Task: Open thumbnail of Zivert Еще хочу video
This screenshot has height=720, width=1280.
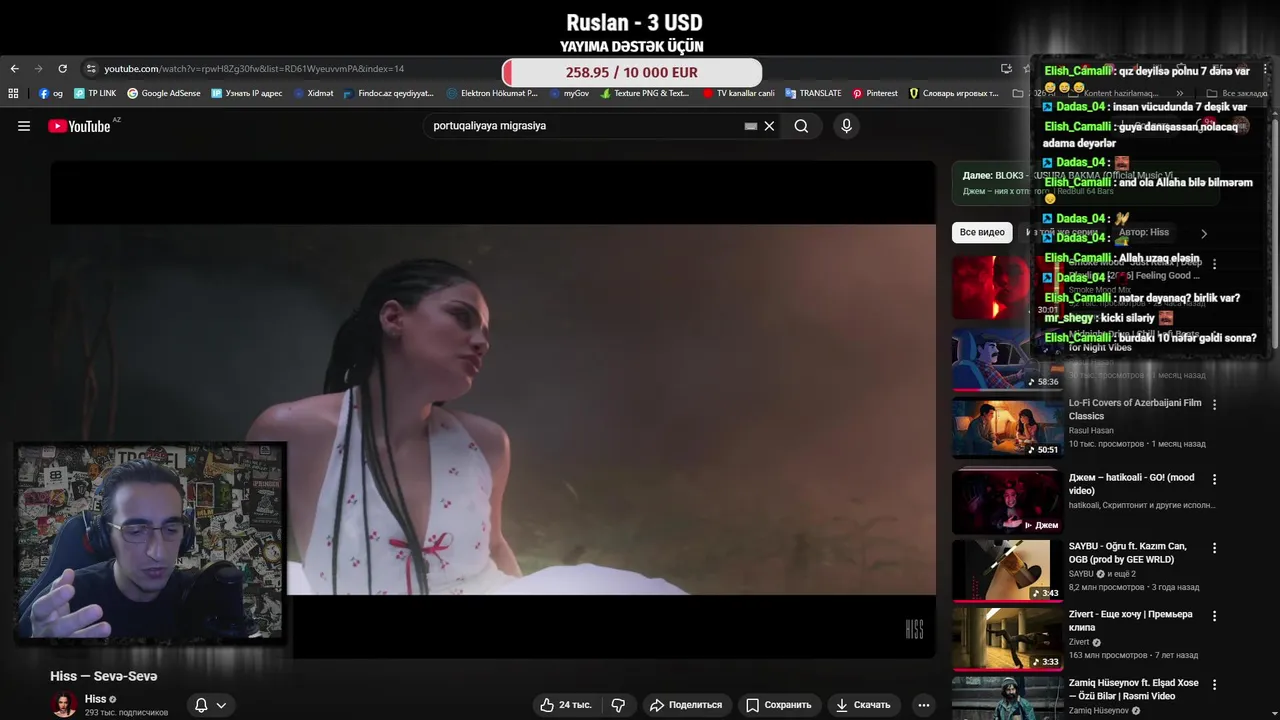Action: tap(1006, 639)
